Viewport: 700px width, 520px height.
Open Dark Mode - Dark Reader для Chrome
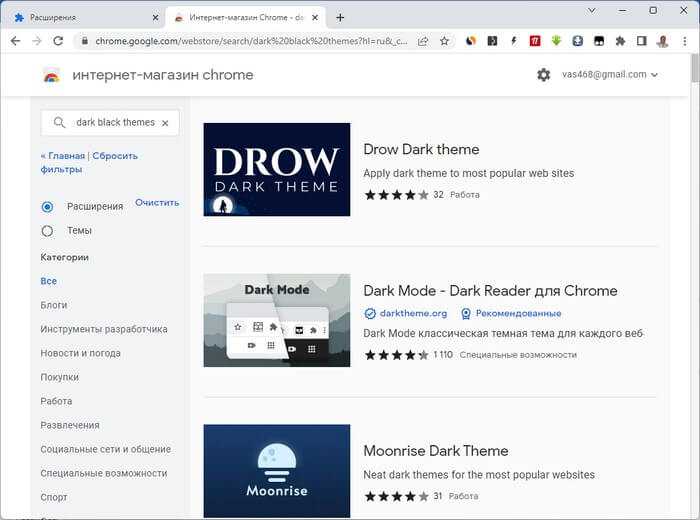click(490, 291)
